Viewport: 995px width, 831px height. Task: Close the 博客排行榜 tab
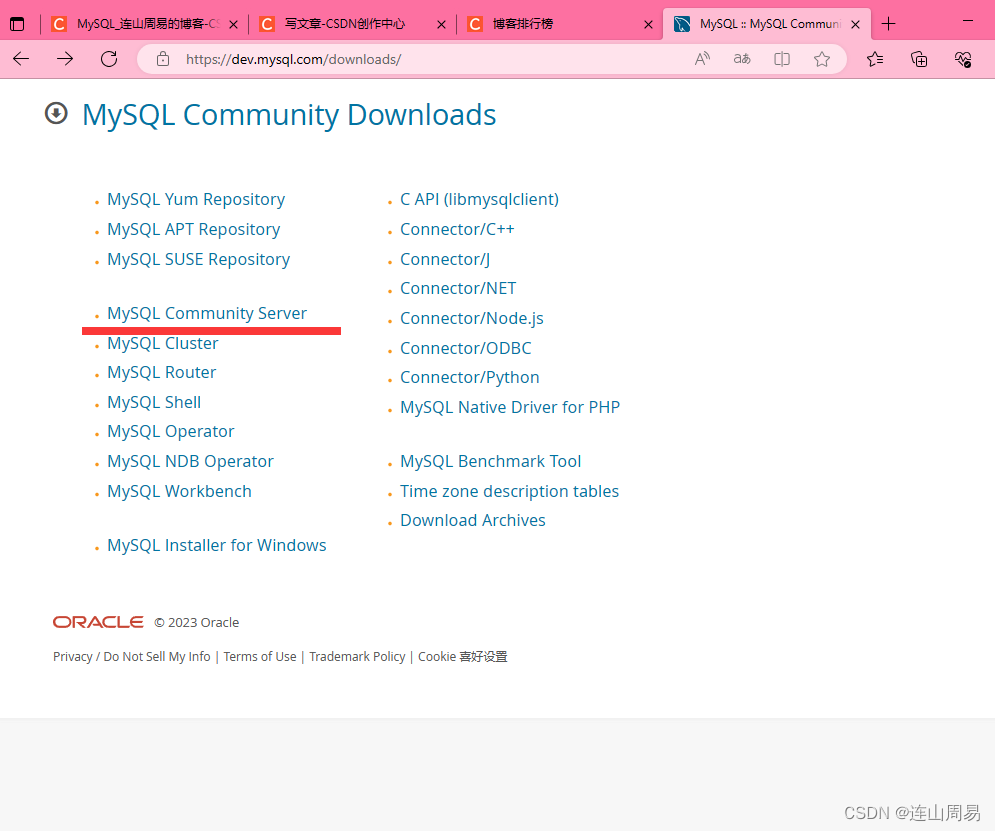(648, 25)
